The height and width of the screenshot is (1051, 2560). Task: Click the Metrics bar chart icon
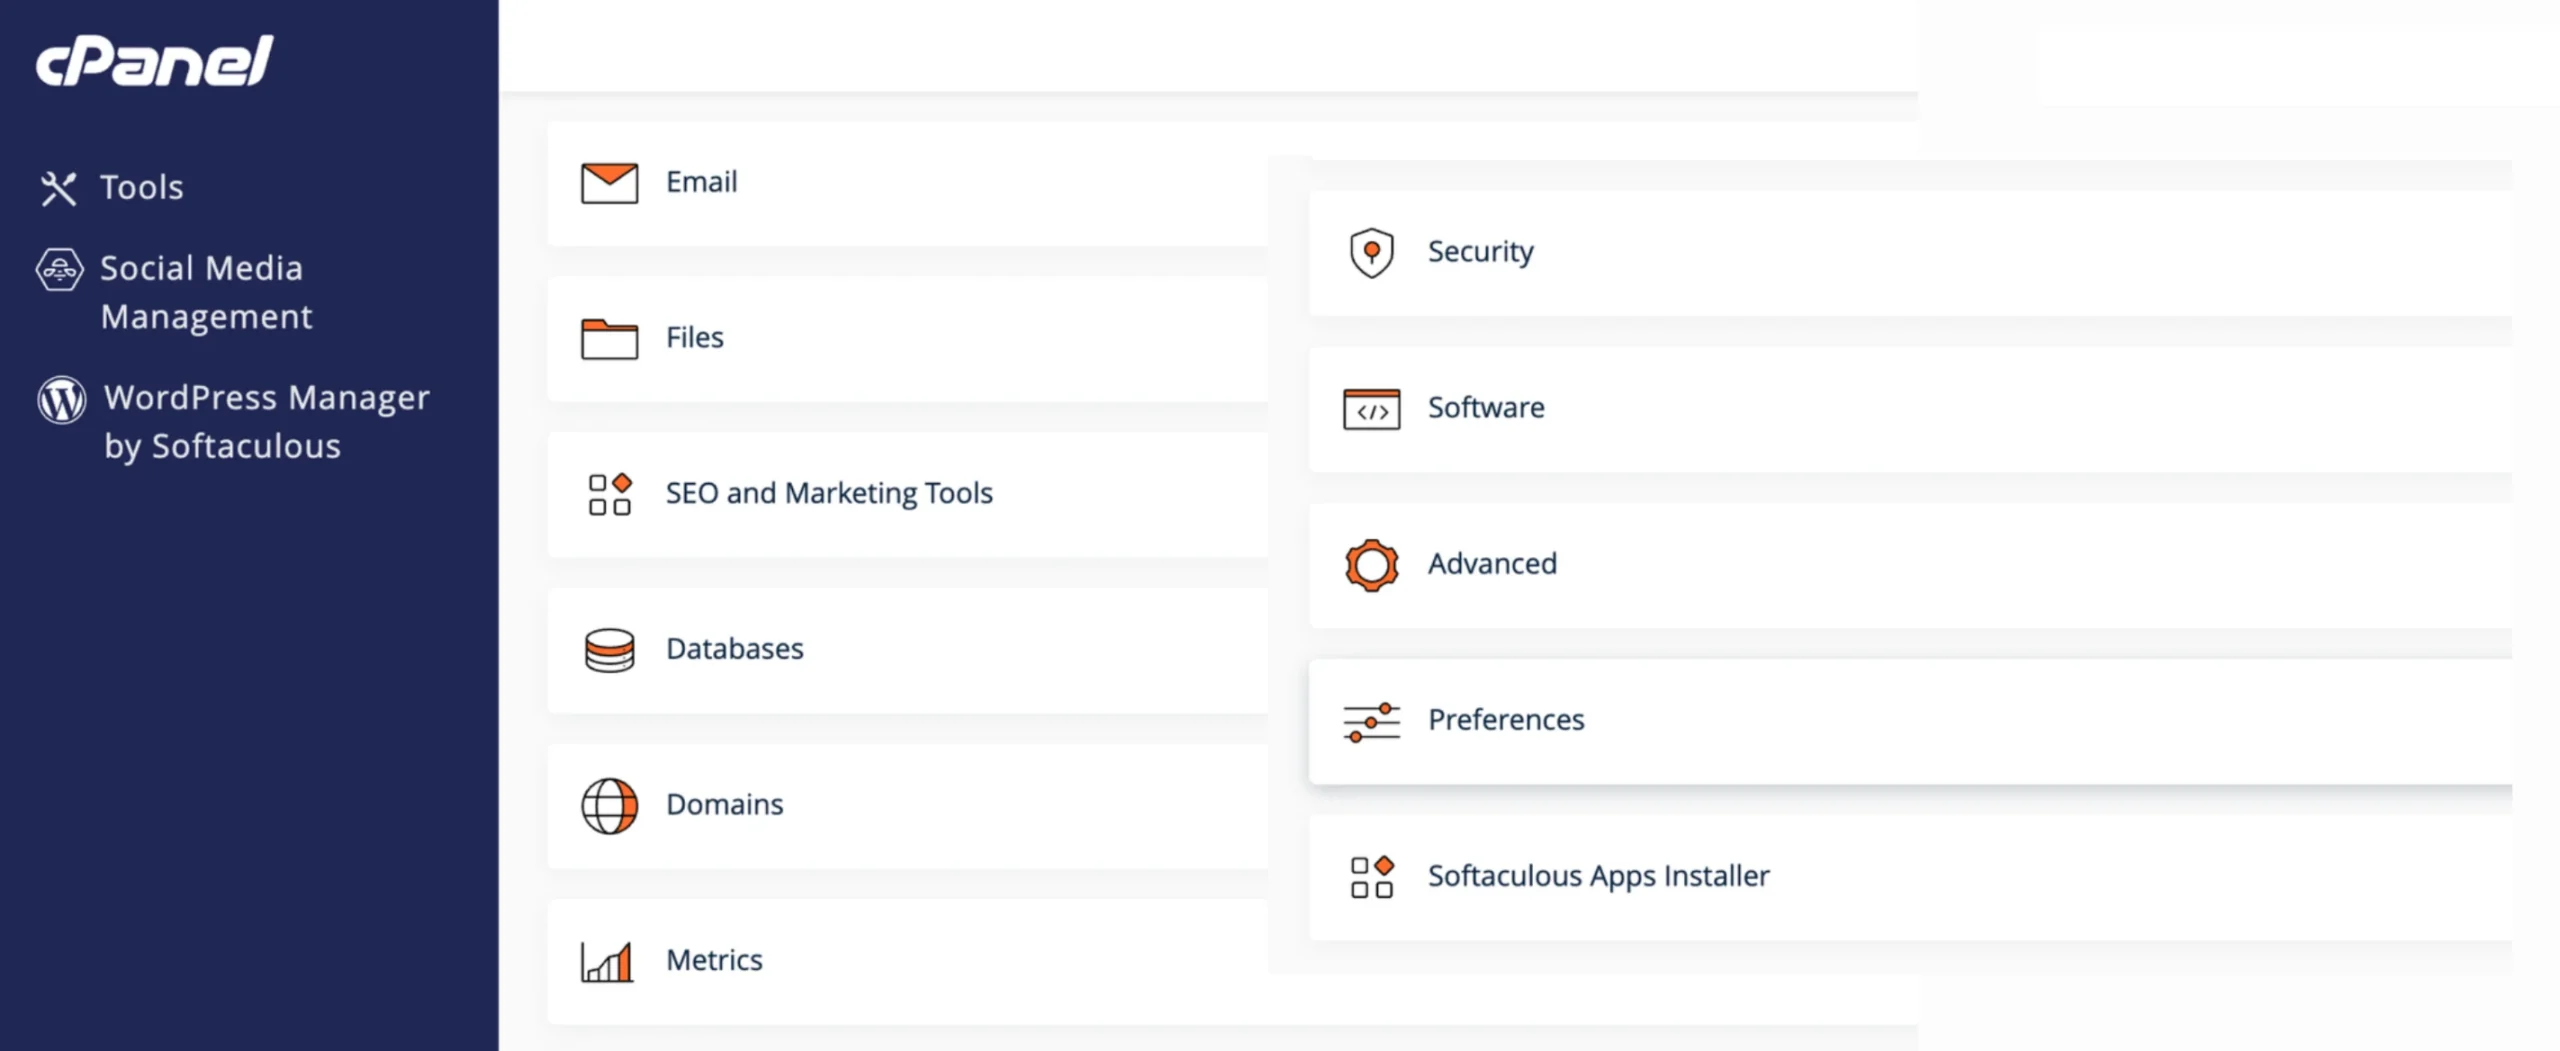[607, 962]
